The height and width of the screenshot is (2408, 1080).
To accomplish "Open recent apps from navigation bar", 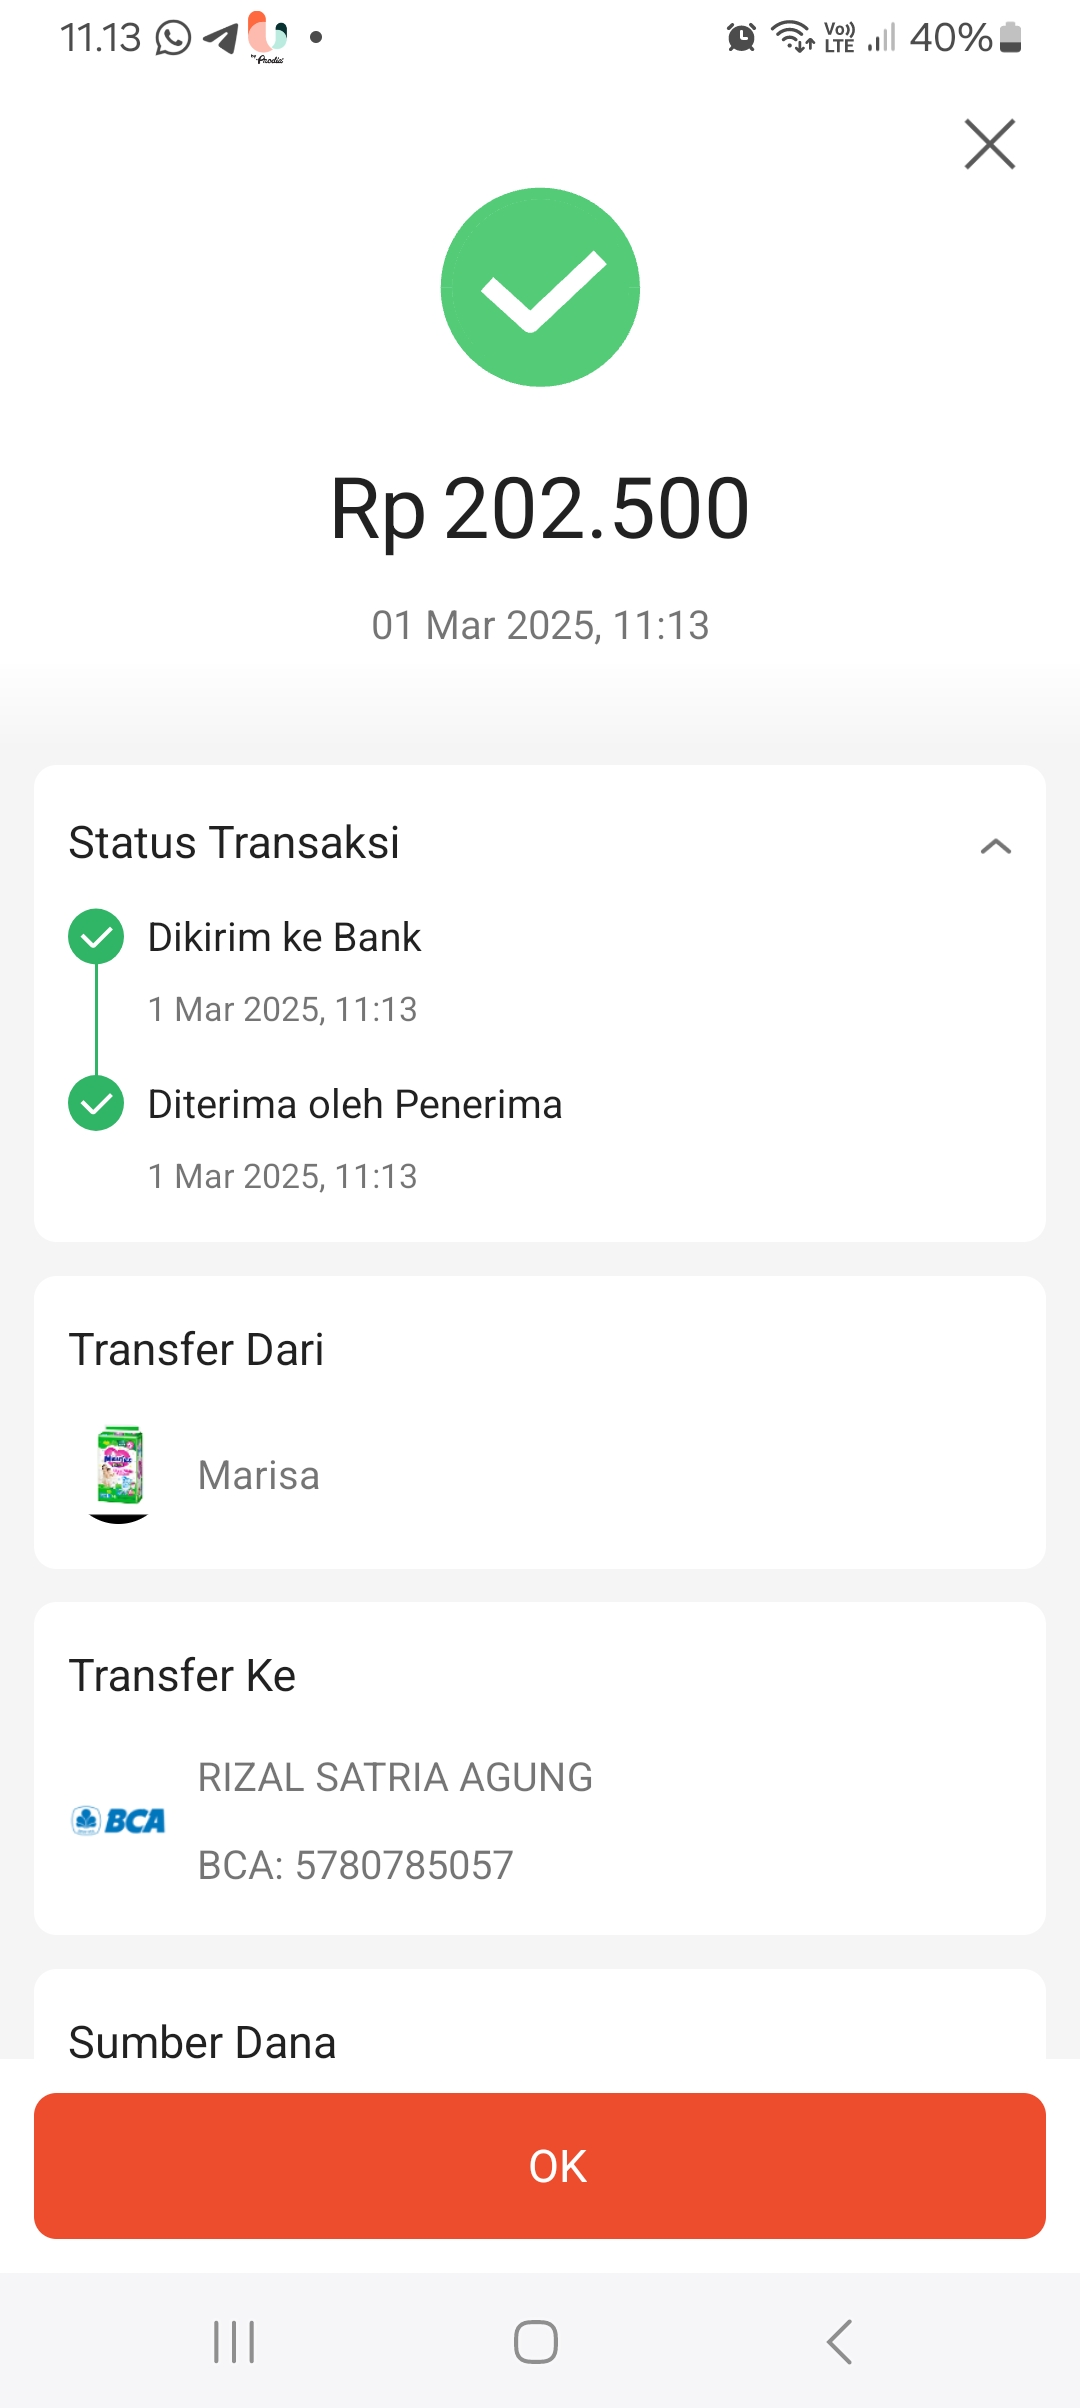I will (234, 2342).
